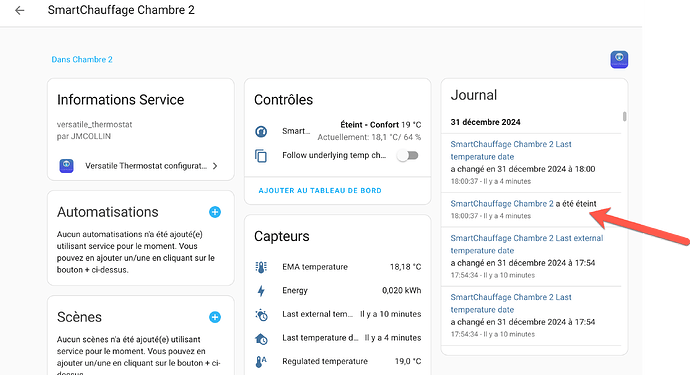Click the Éteint - Confort 19 °C status
Screen dimensions: 690x375
coord(381,125)
